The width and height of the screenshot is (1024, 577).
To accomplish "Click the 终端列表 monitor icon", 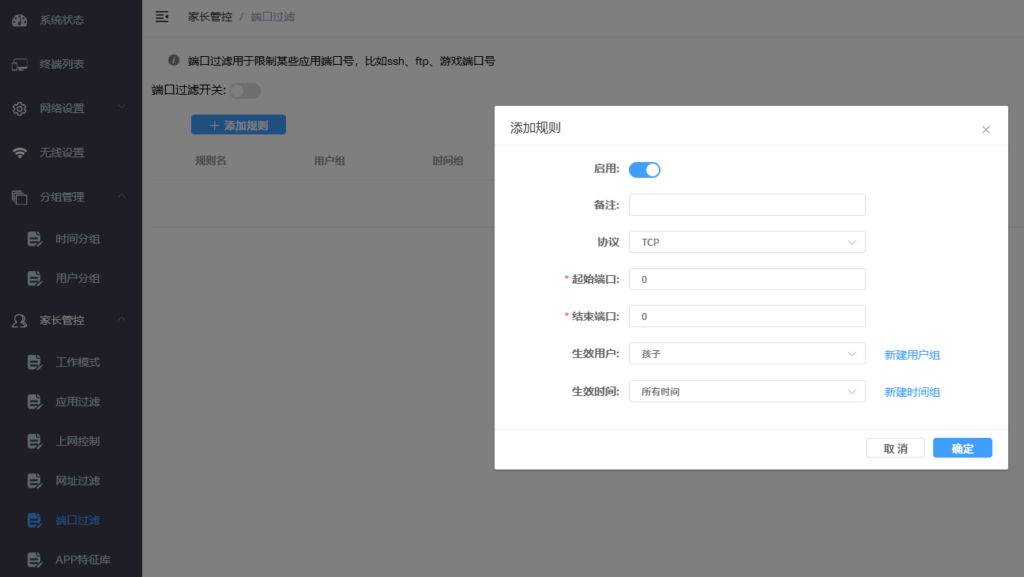I will pyautogui.click(x=20, y=65).
